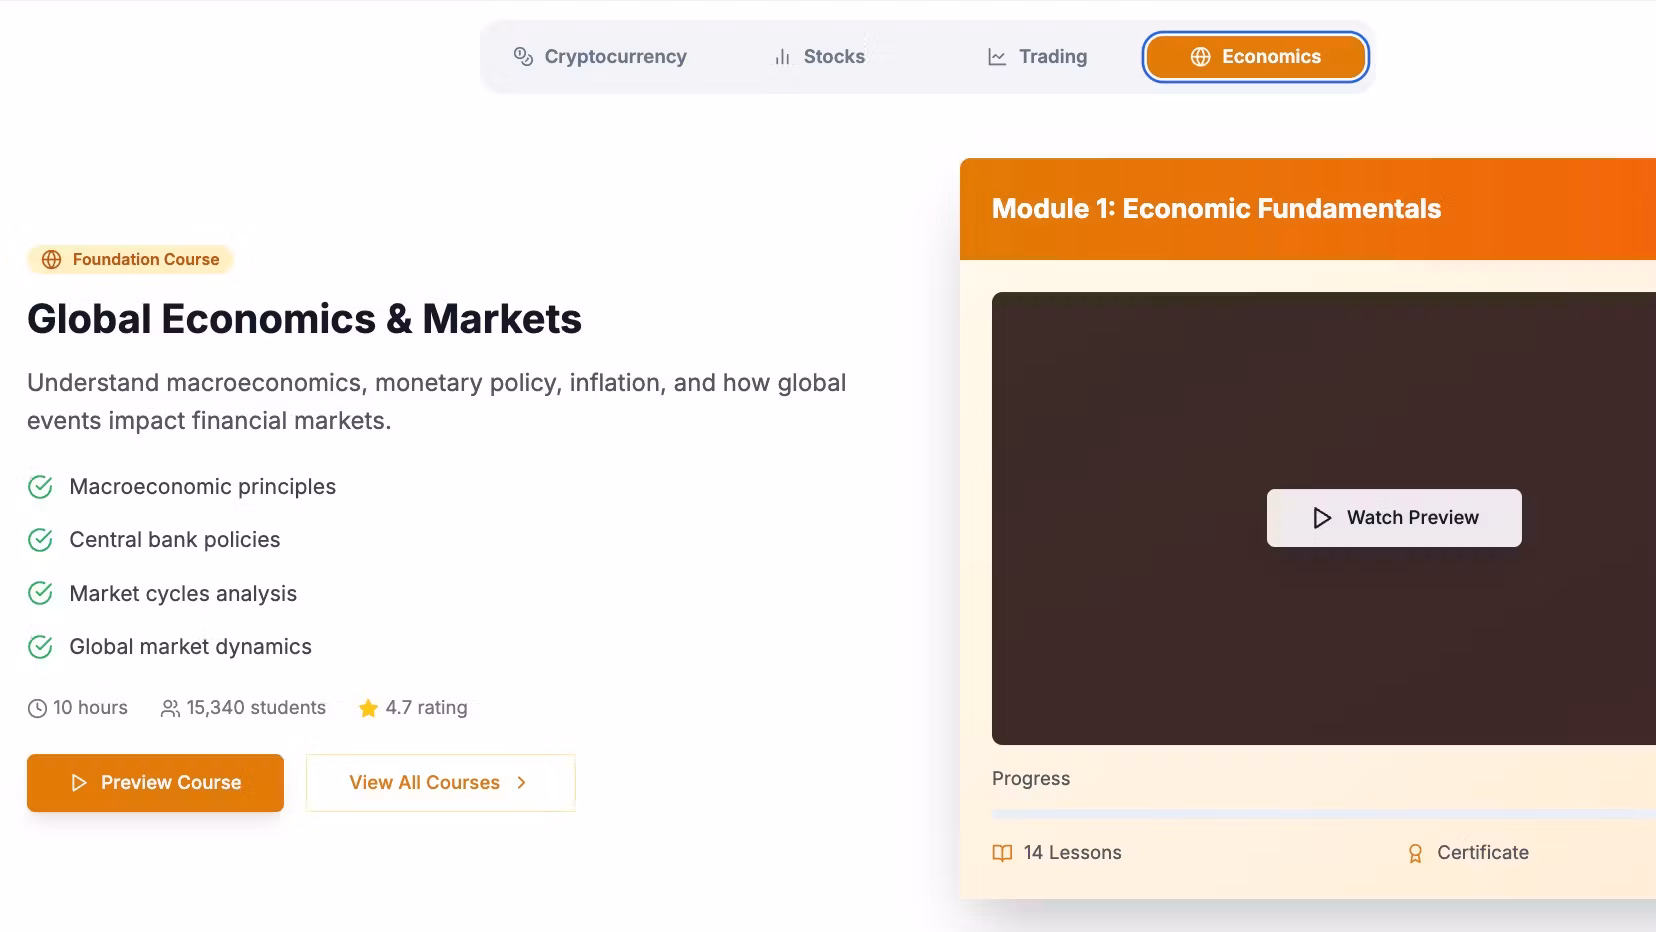1656x932 pixels.
Task: Click the Global Economics & Markets heading
Action: click(x=304, y=319)
